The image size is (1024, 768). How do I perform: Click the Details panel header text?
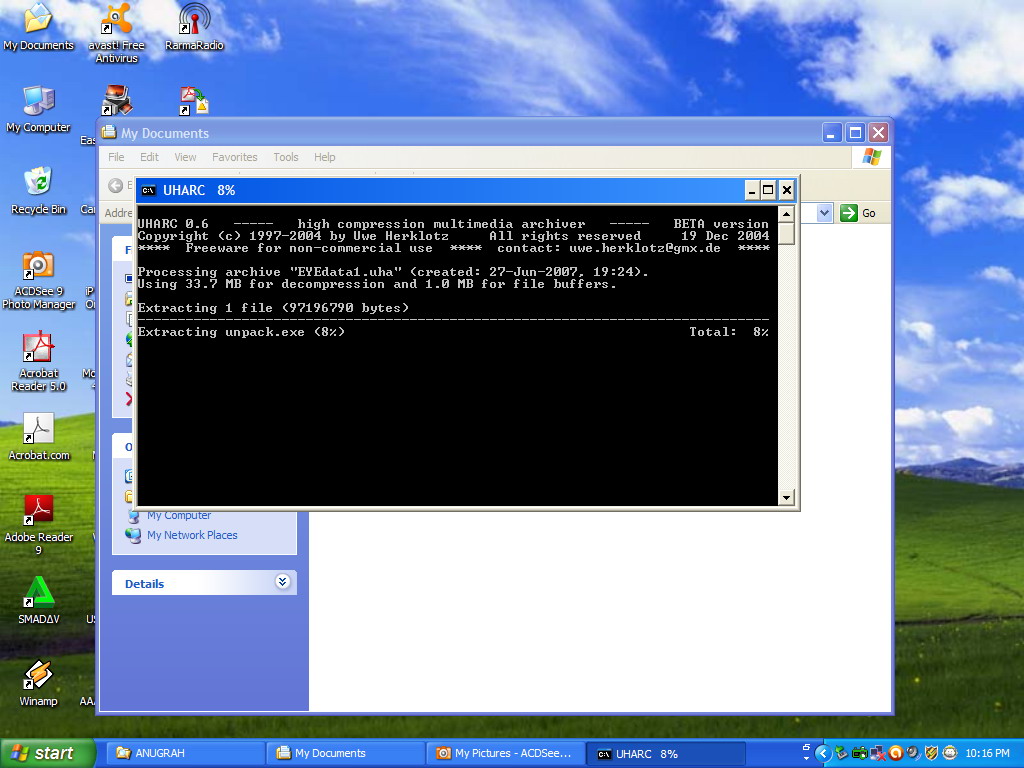(144, 583)
